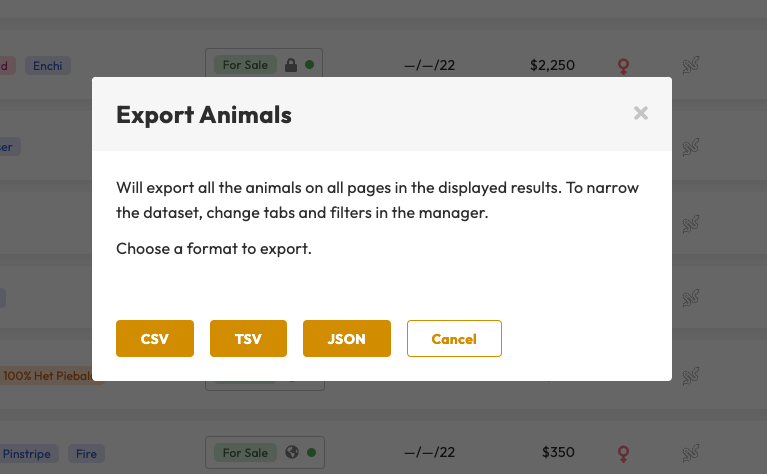Choose JSON export format
The image size is (767, 474).
346,339
